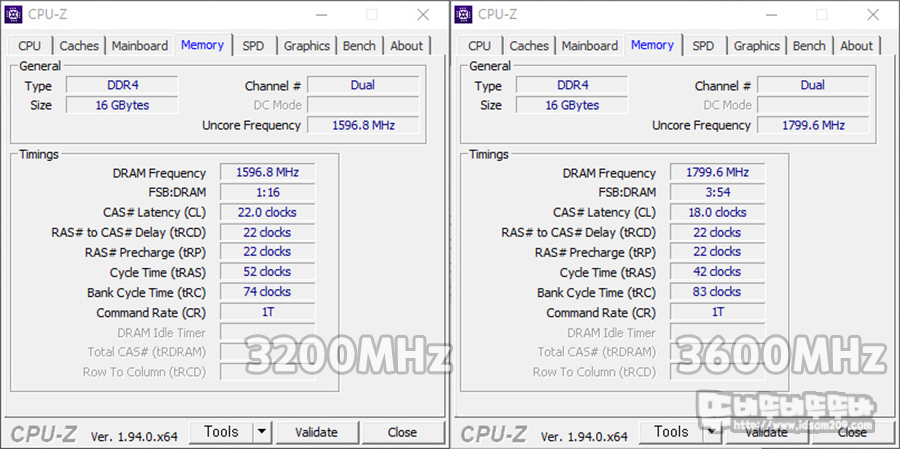Image resolution: width=900 pixels, height=449 pixels.
Task: Click the CPU-Z app icon in right window title bar
Action: [463, 14]
